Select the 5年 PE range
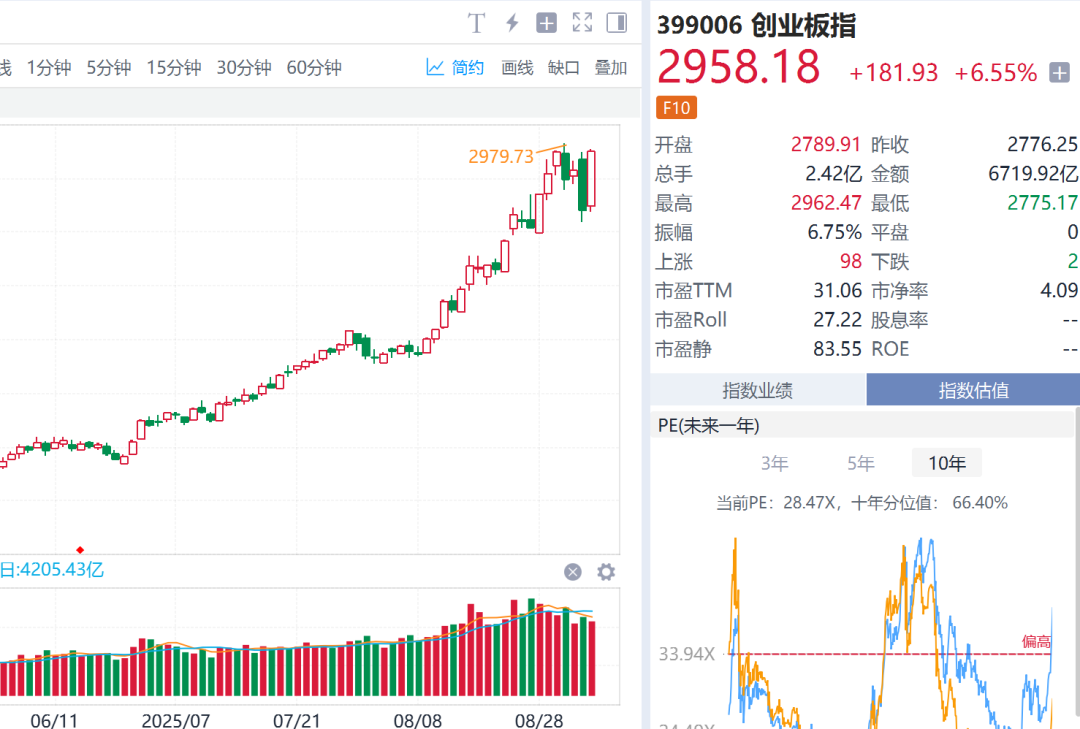Image resolution: width=1080 pixels, height=729 pixels. coord(860,463)
